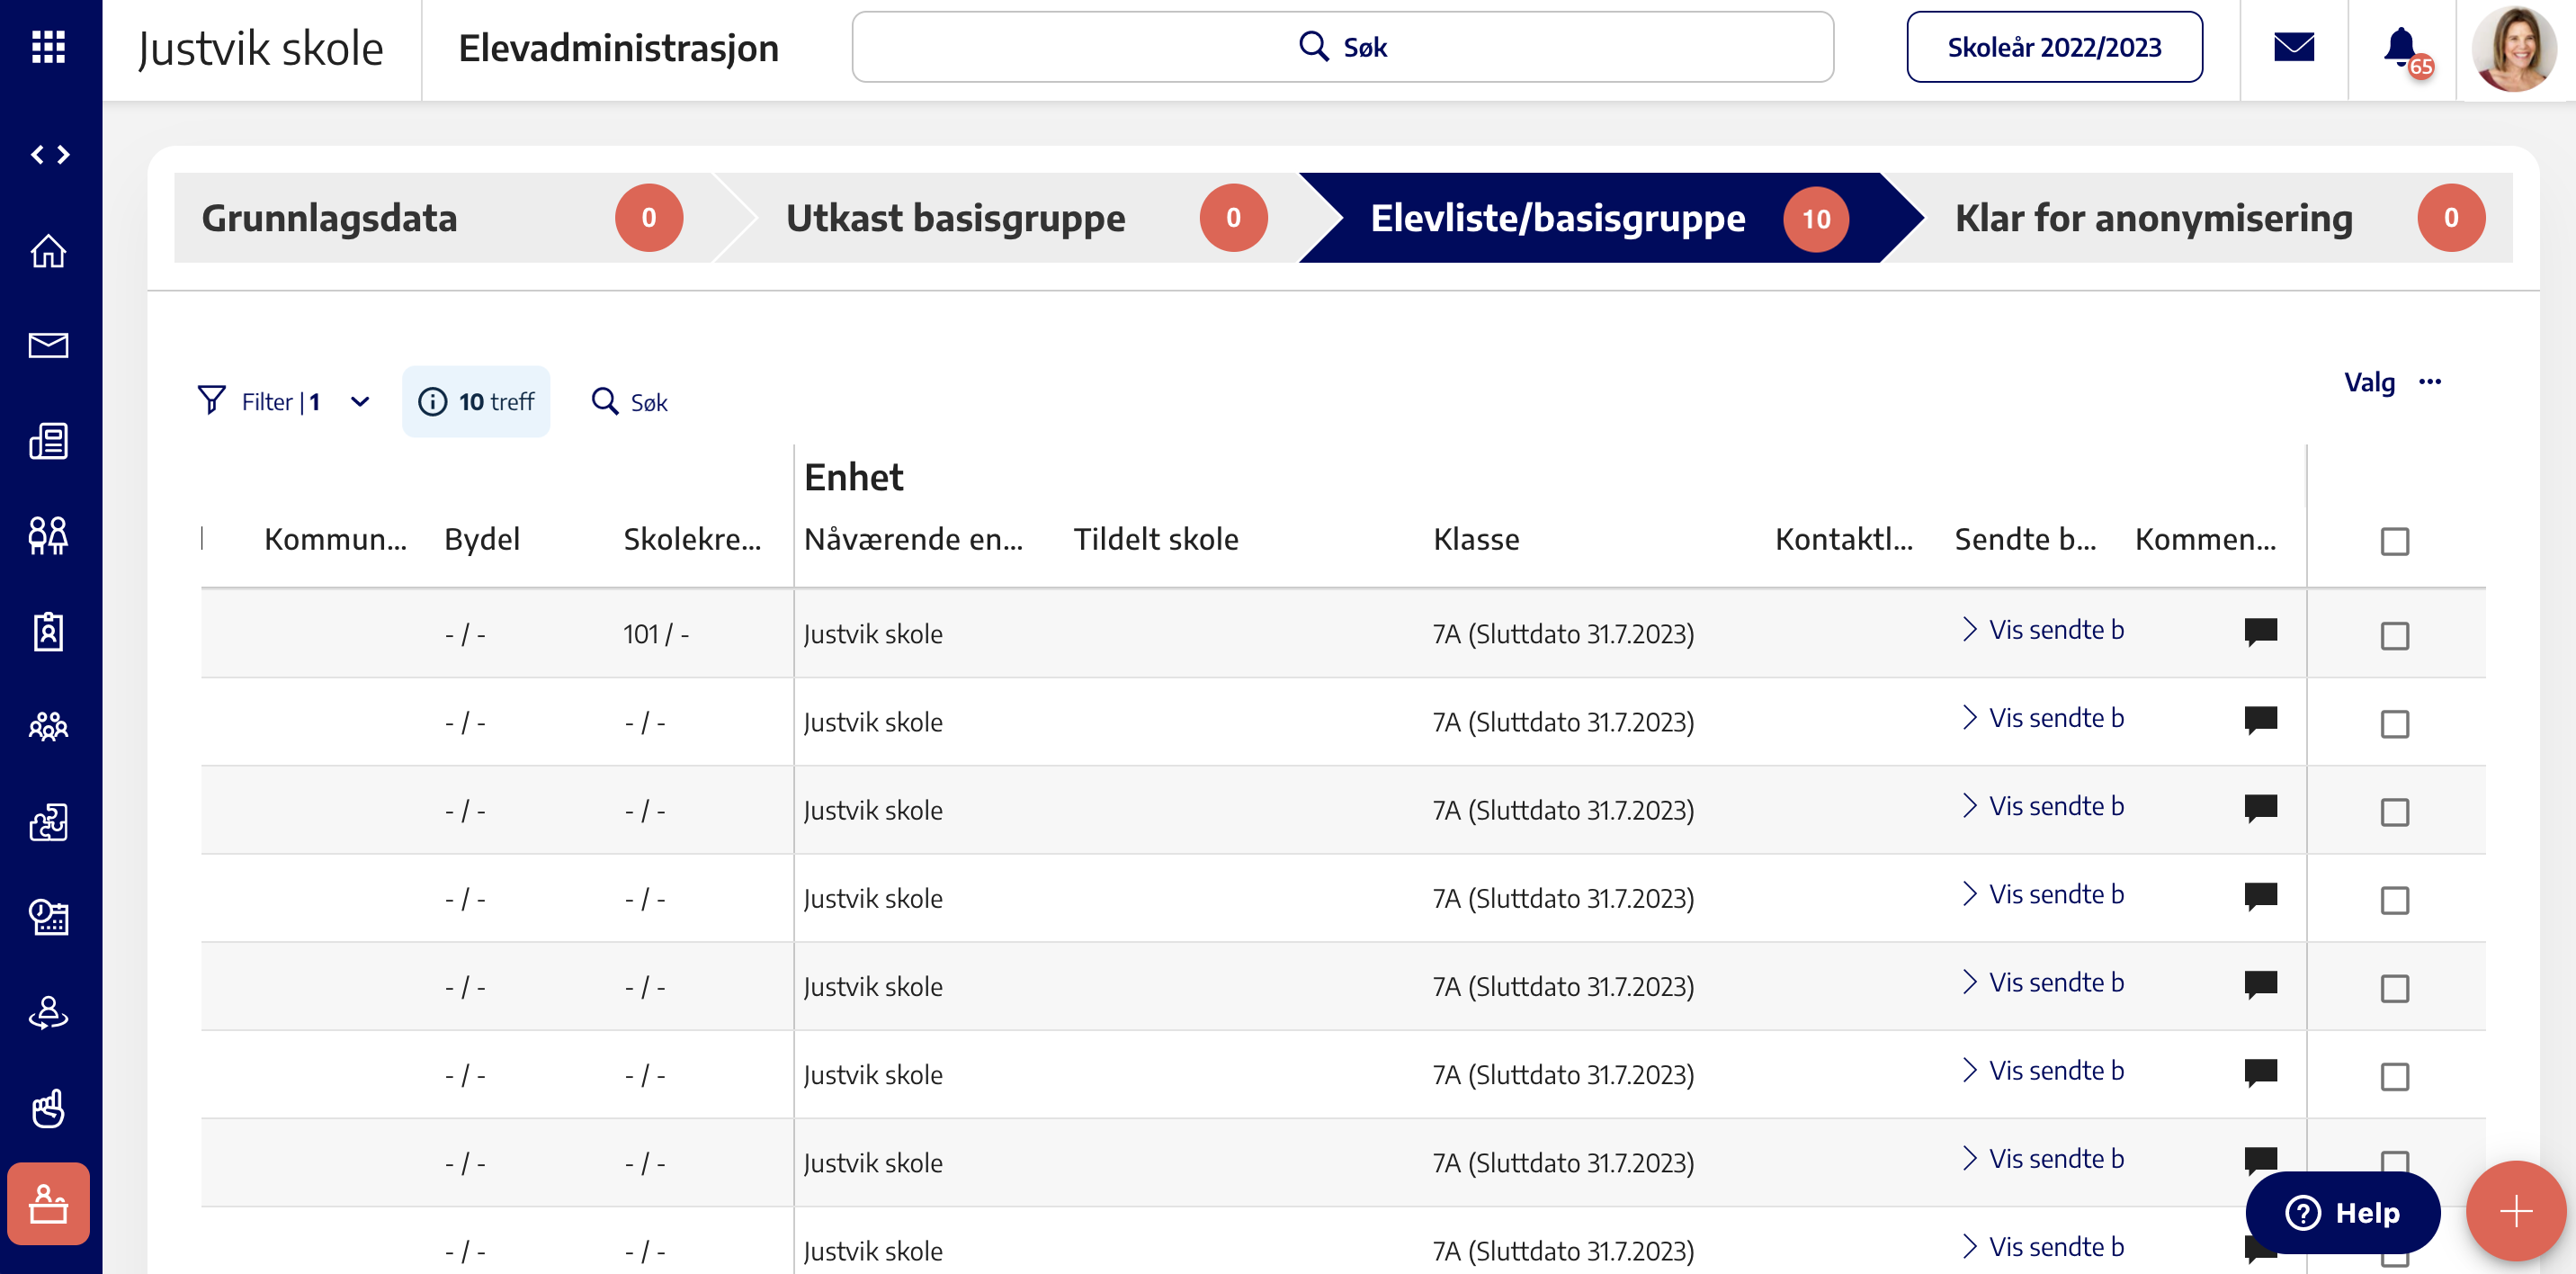2576x1274 pixels.
Task: Open the newspaper icon in sidebar
Action: click(48, 440)
